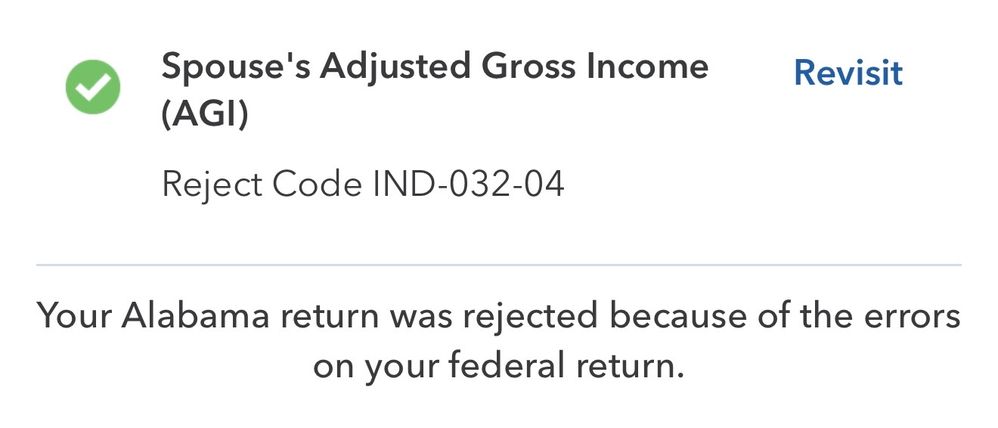Click the "on your federal return." line

498,365
